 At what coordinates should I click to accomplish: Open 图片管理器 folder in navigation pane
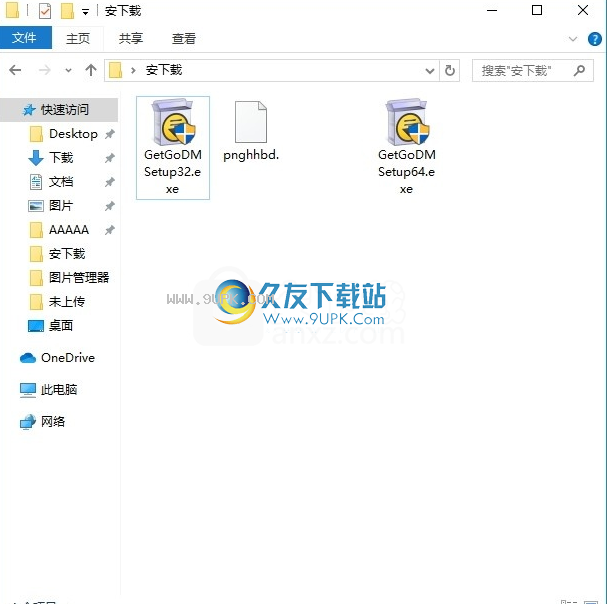pyautogui.click(x=69, y=278)
